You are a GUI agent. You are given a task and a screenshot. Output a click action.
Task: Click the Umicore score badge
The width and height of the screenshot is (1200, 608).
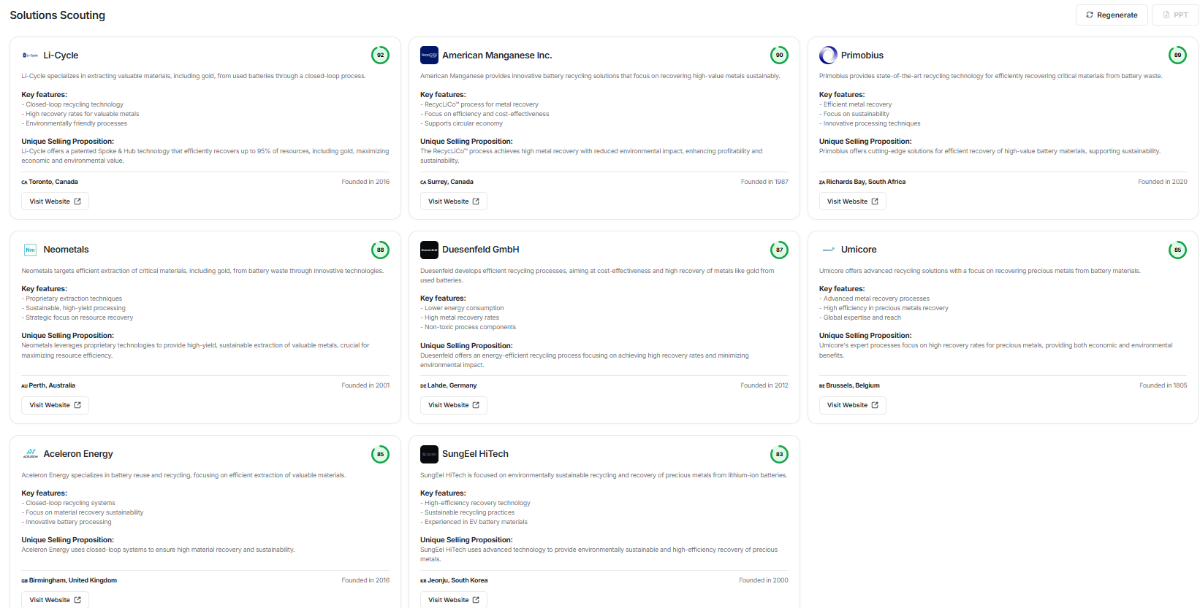pos(1178,250)
